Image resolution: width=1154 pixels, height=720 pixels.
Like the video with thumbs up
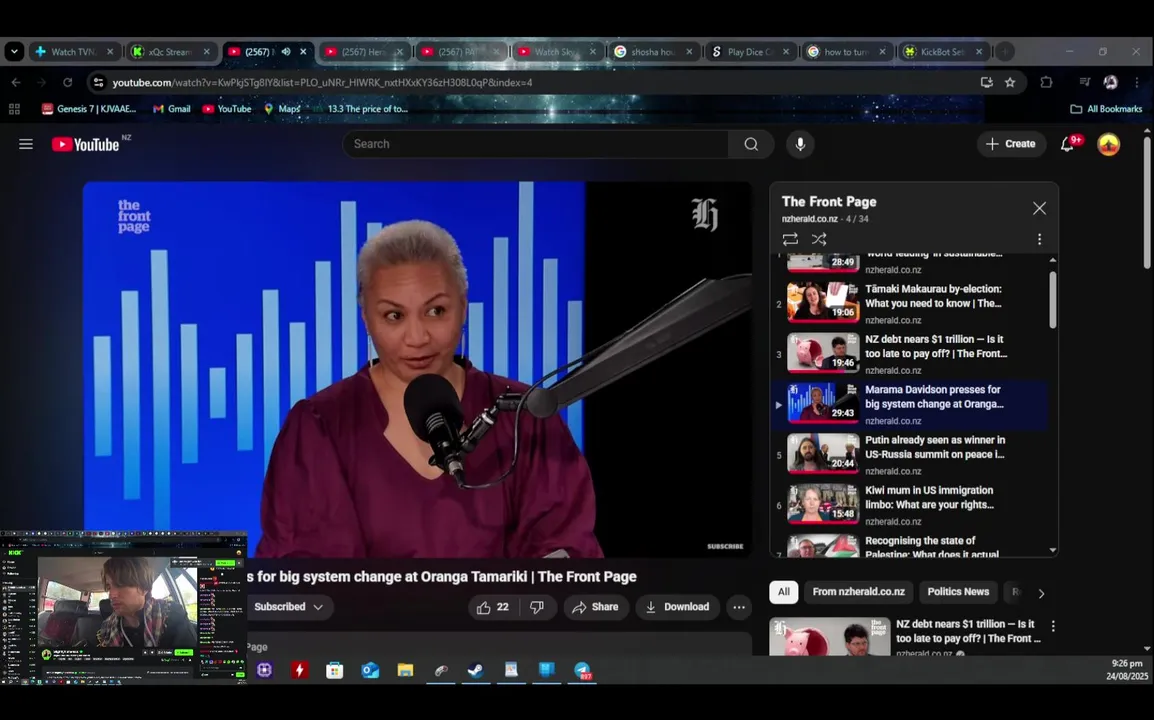(493, 607)
